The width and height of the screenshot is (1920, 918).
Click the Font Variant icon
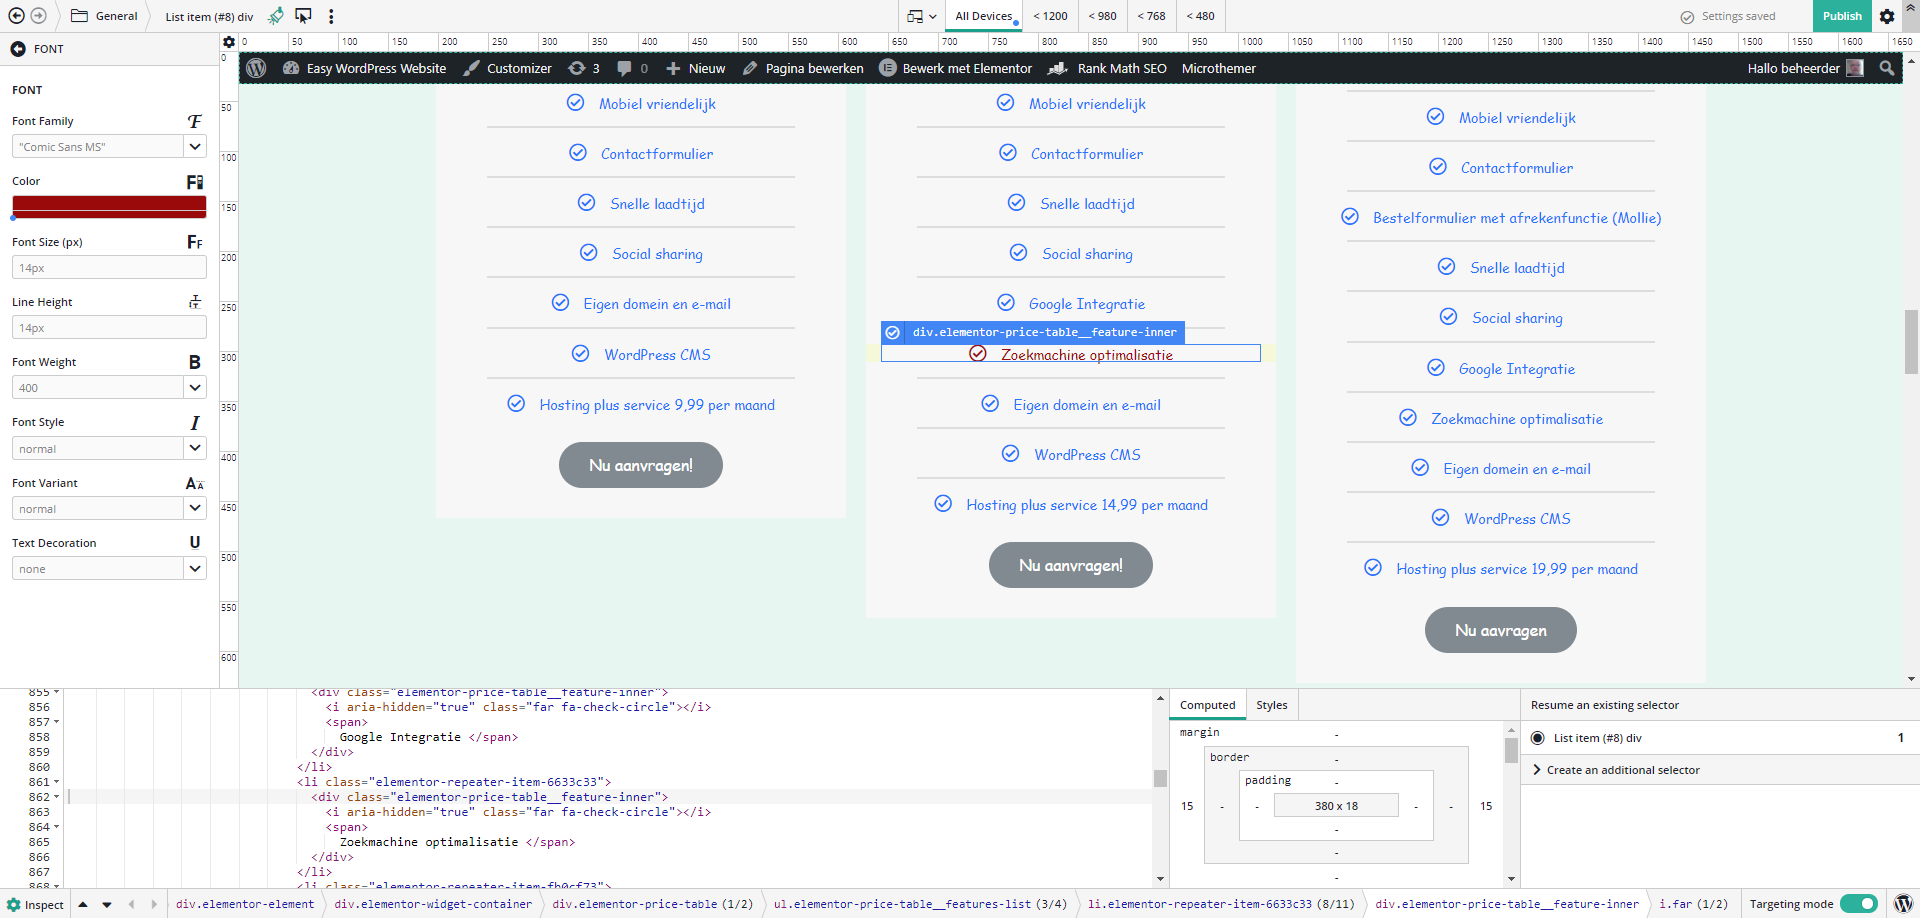coord(195,483)
